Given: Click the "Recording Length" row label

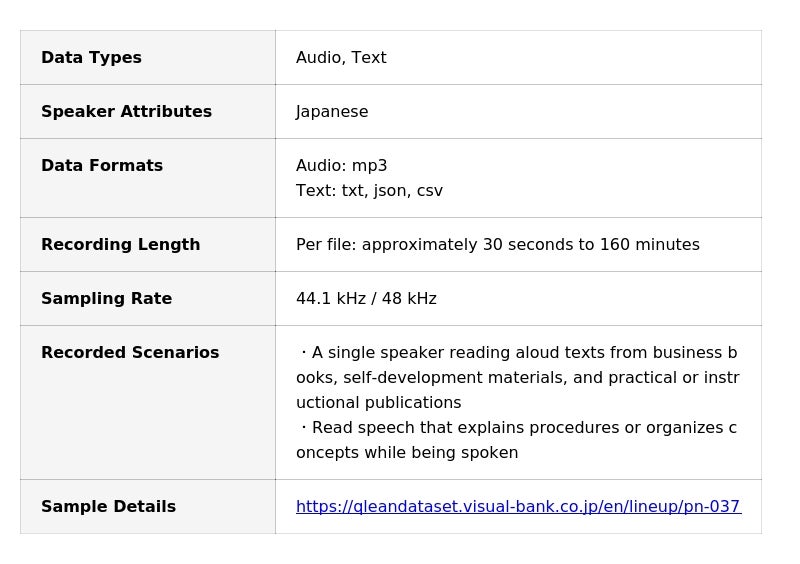Looking at the screenshot, I should (x=121, y=245).
